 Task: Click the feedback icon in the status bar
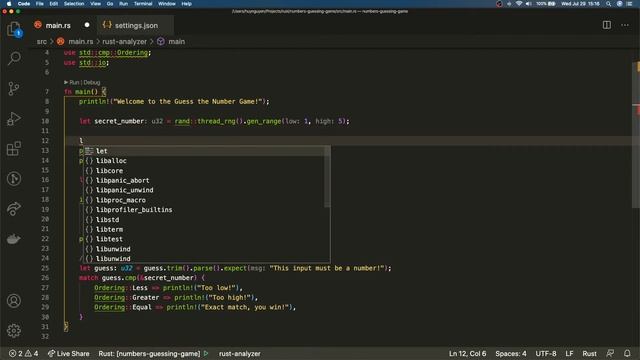point(610,353)
